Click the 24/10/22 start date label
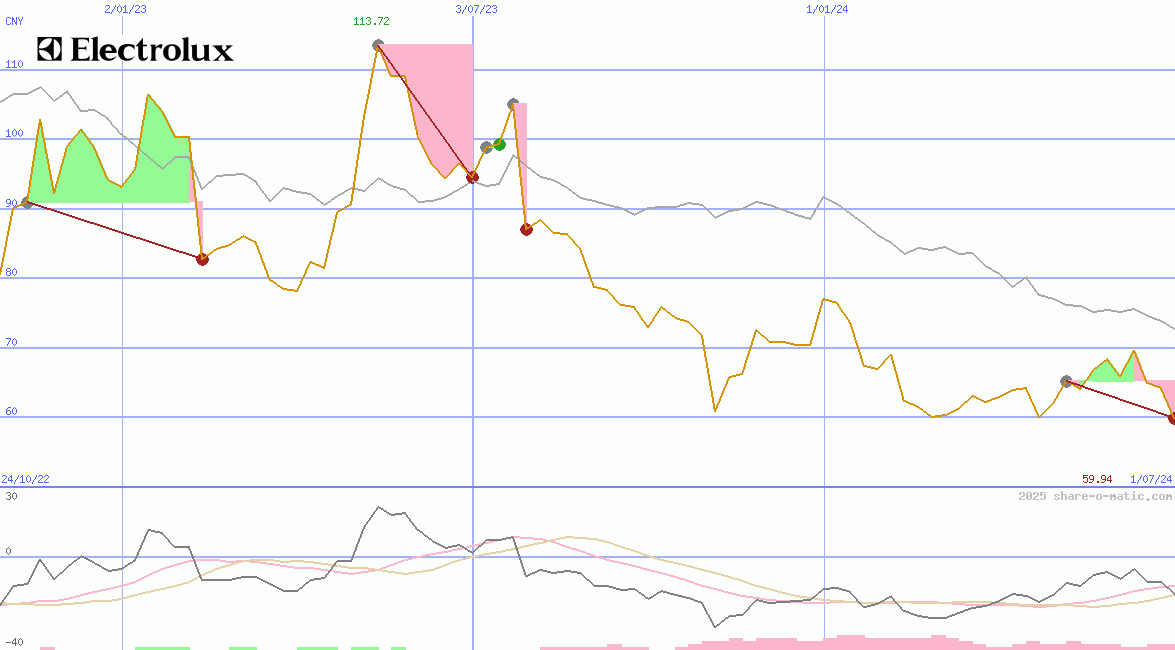 [x=25, y=479]
